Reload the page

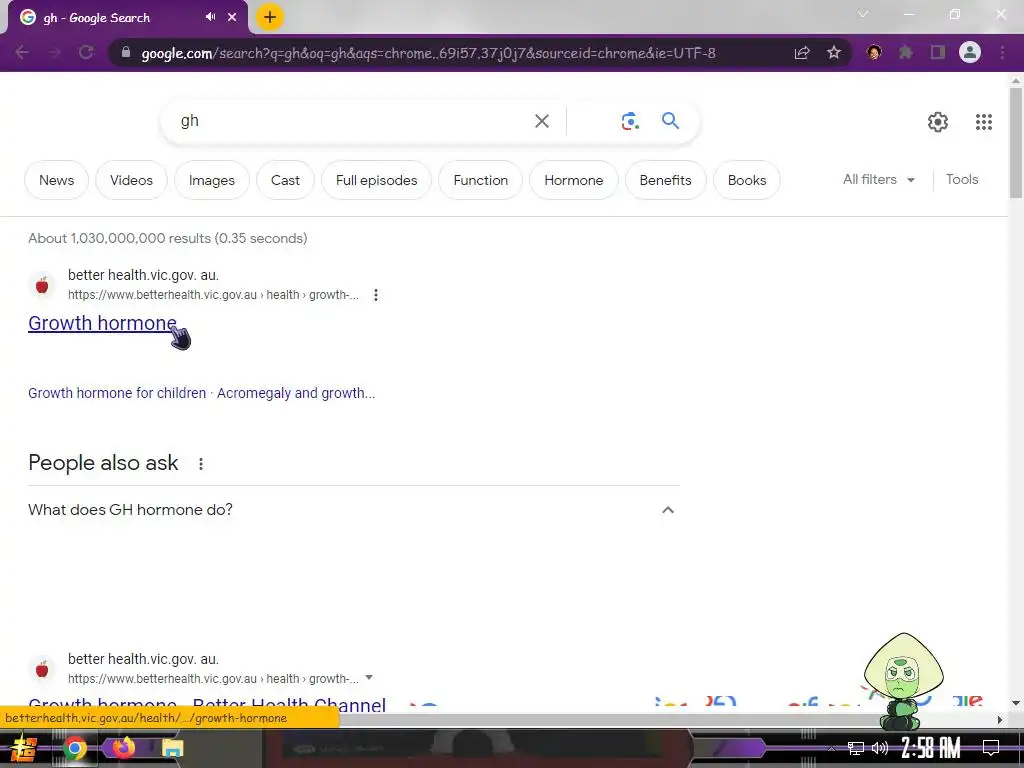coord(86,53)
